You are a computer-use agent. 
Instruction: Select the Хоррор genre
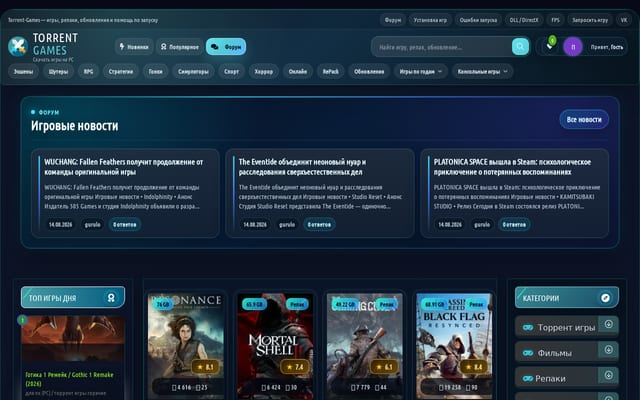tap(264, 71)
